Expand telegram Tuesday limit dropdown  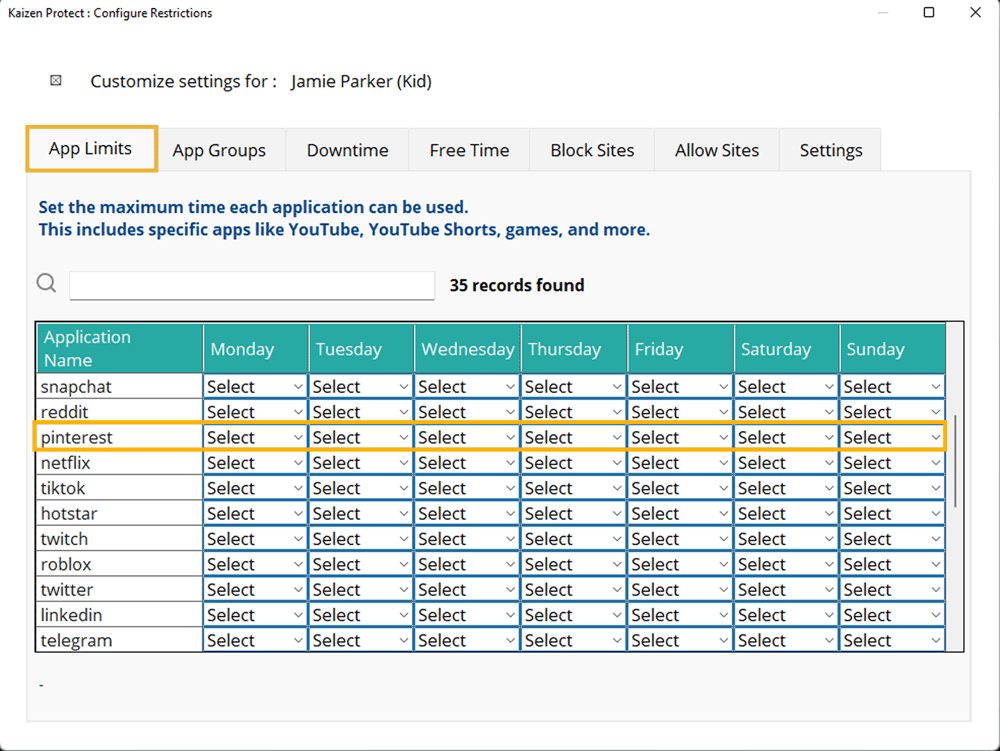361,641
